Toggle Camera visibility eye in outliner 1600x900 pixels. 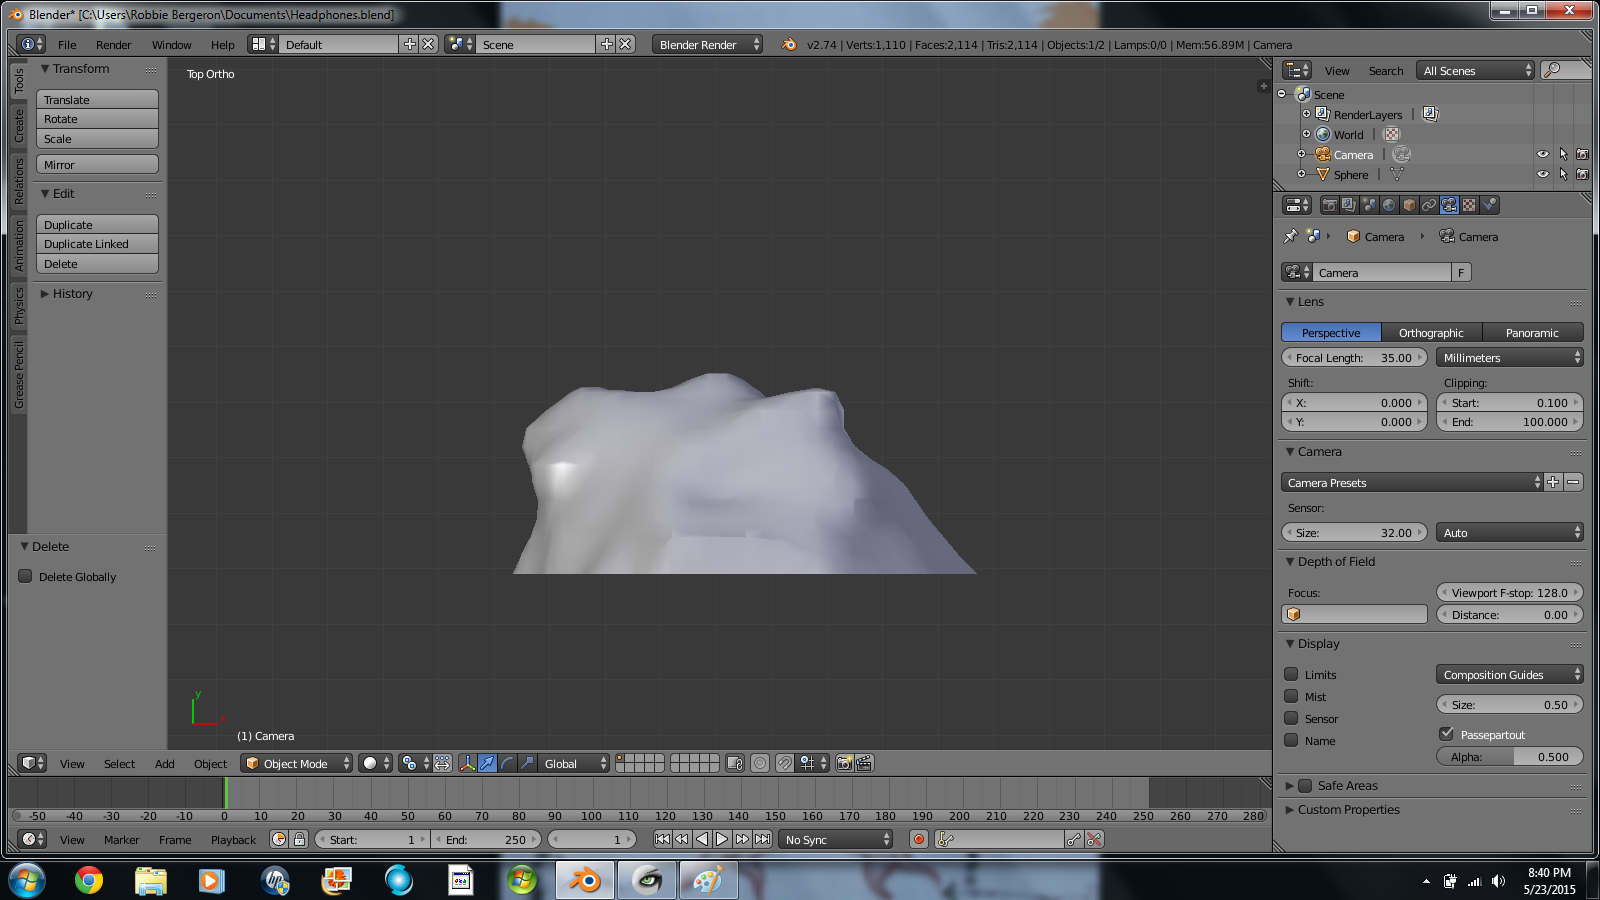(x=1542, y=154)
